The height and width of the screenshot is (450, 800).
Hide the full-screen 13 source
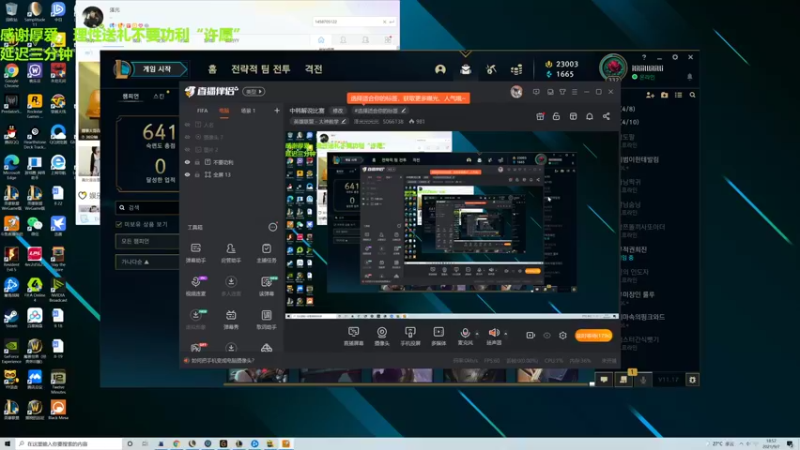(187, 174)
